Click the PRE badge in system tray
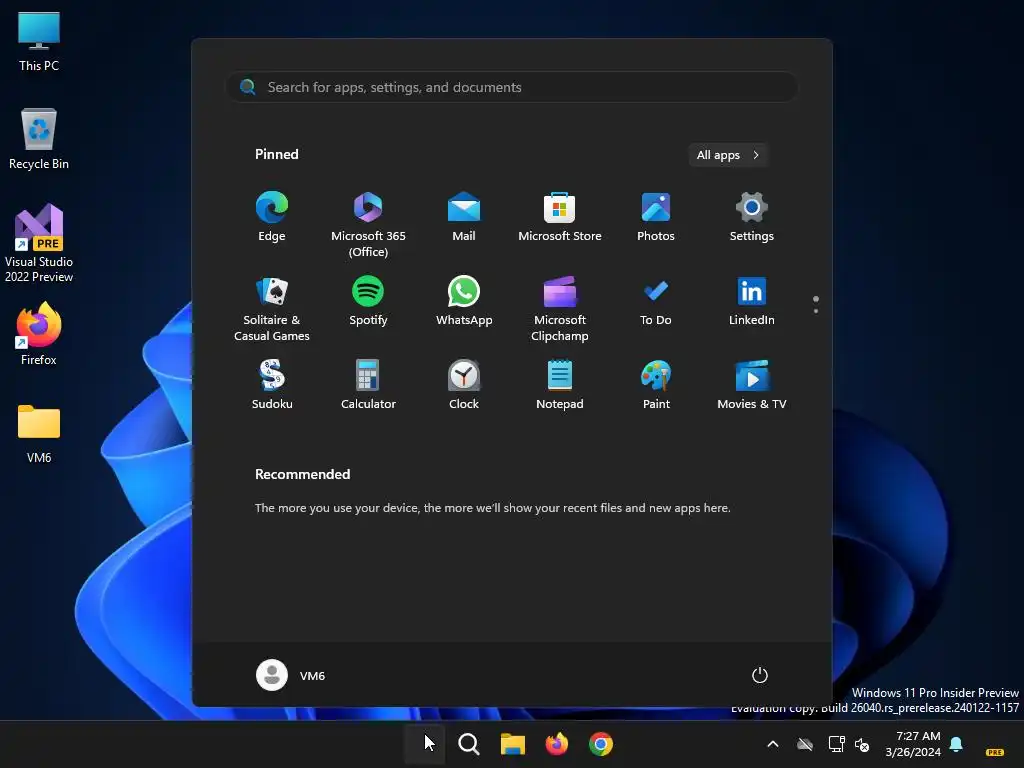Image resolution: width=1024 pixels, height=768 pixels. click(995, 752)
